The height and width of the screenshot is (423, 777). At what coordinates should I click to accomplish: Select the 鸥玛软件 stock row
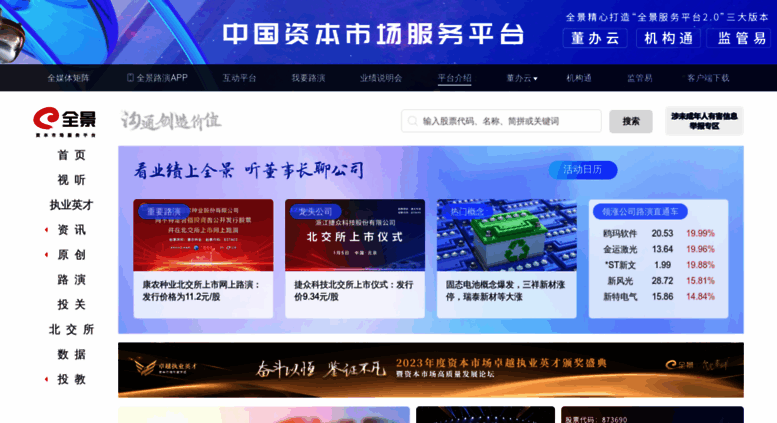coord(659,233)
